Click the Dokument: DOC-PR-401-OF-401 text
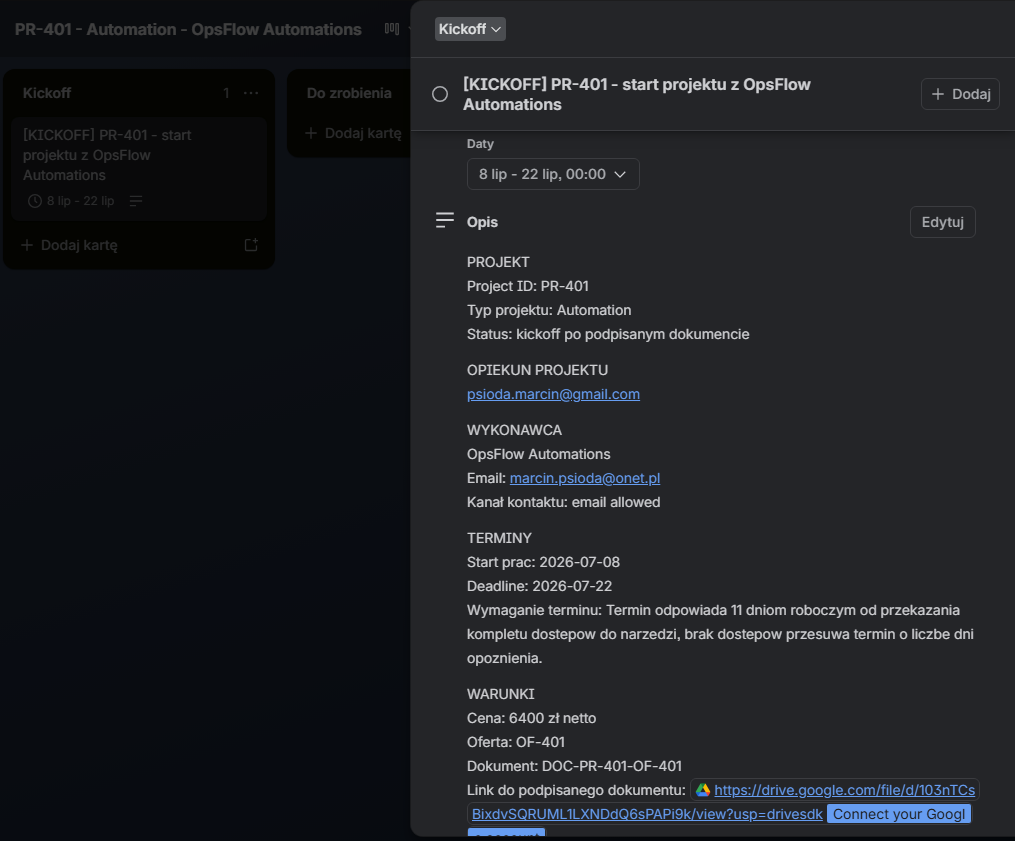This screenshot has width=1015, height=841. 574,767
